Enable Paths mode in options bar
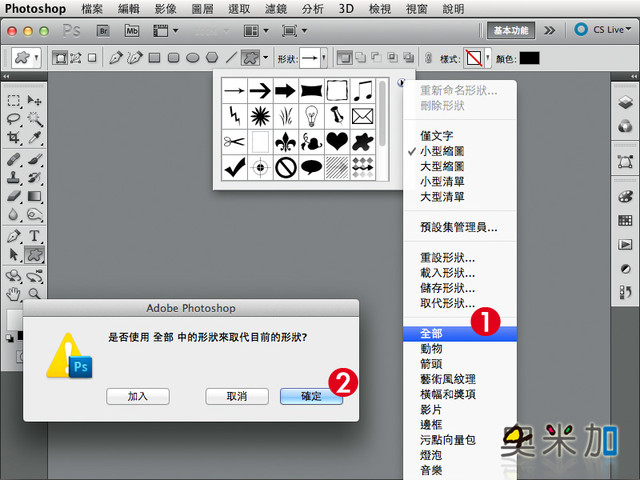Image resolution: width=640 pixels, height=480 pixels. coord(76,58)
